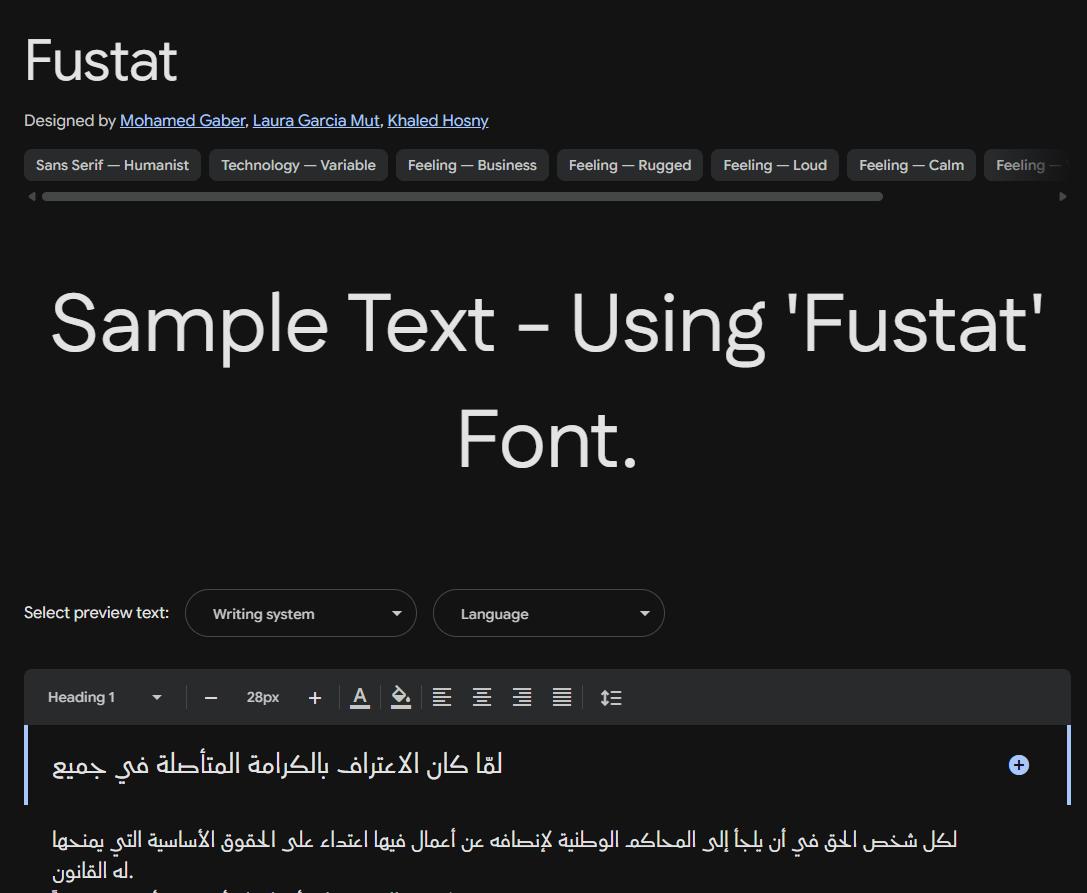Open the Language dropdown
The image size is (1087, 893).
(x=548, y=614)
